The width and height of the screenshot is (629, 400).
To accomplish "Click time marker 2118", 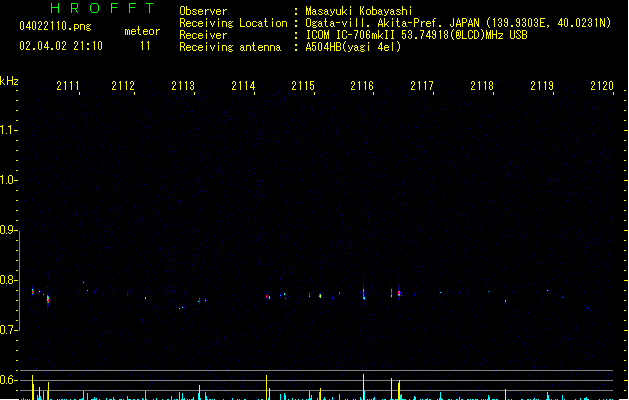I will [x=482, y=86].
